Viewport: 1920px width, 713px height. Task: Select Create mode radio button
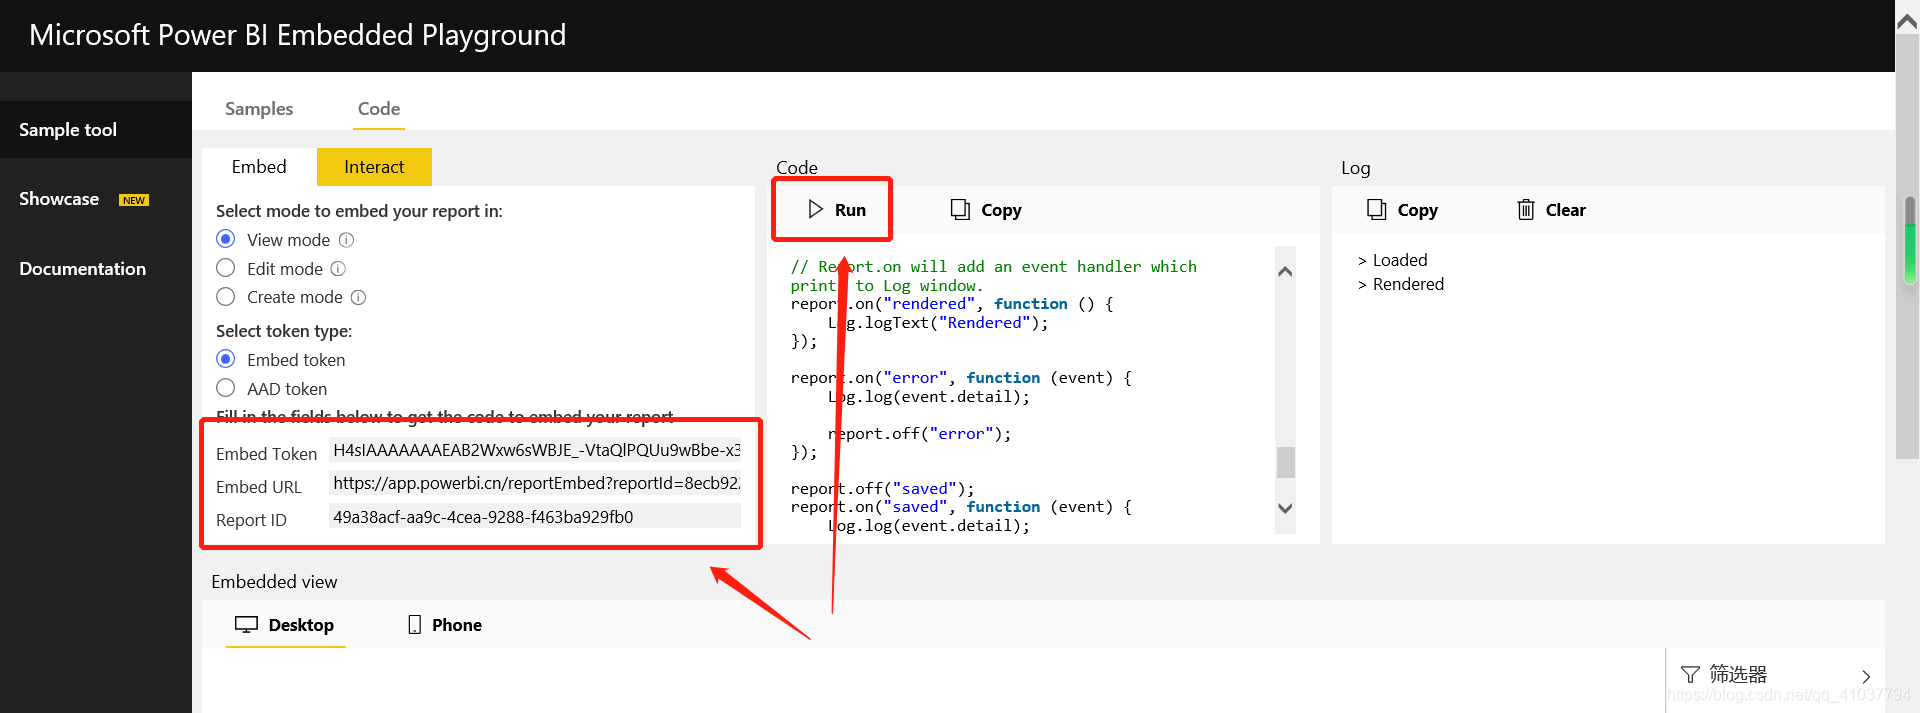[226, 297]
